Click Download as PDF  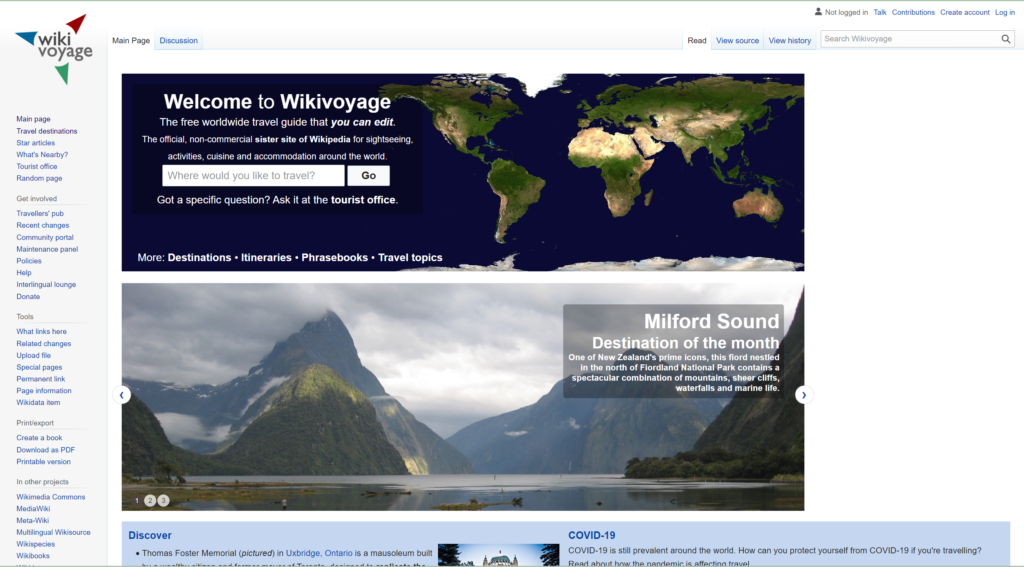46,449
